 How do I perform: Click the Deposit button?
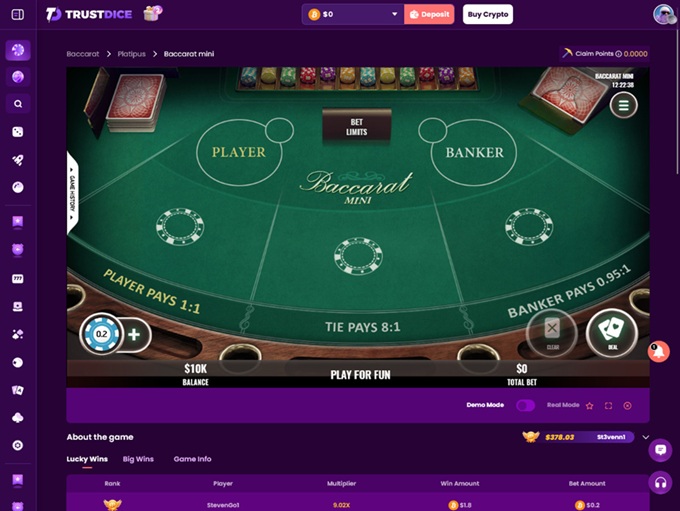(x=429, y=14)
